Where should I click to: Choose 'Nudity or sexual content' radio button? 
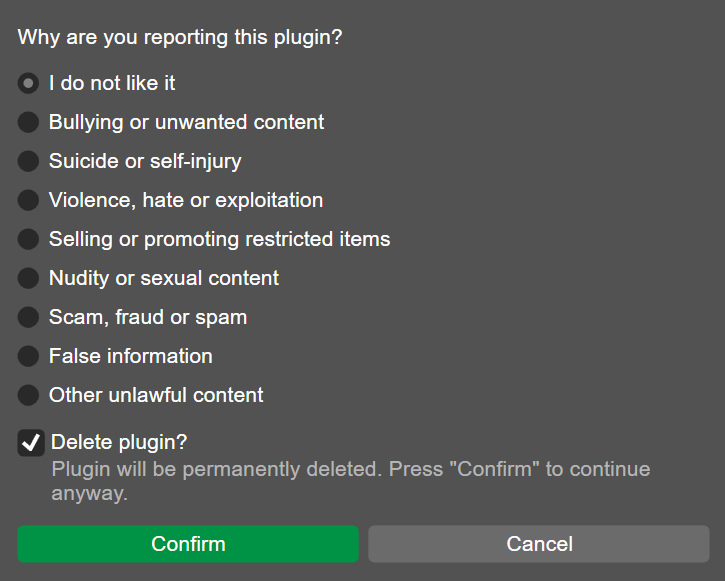click(29, 278)
